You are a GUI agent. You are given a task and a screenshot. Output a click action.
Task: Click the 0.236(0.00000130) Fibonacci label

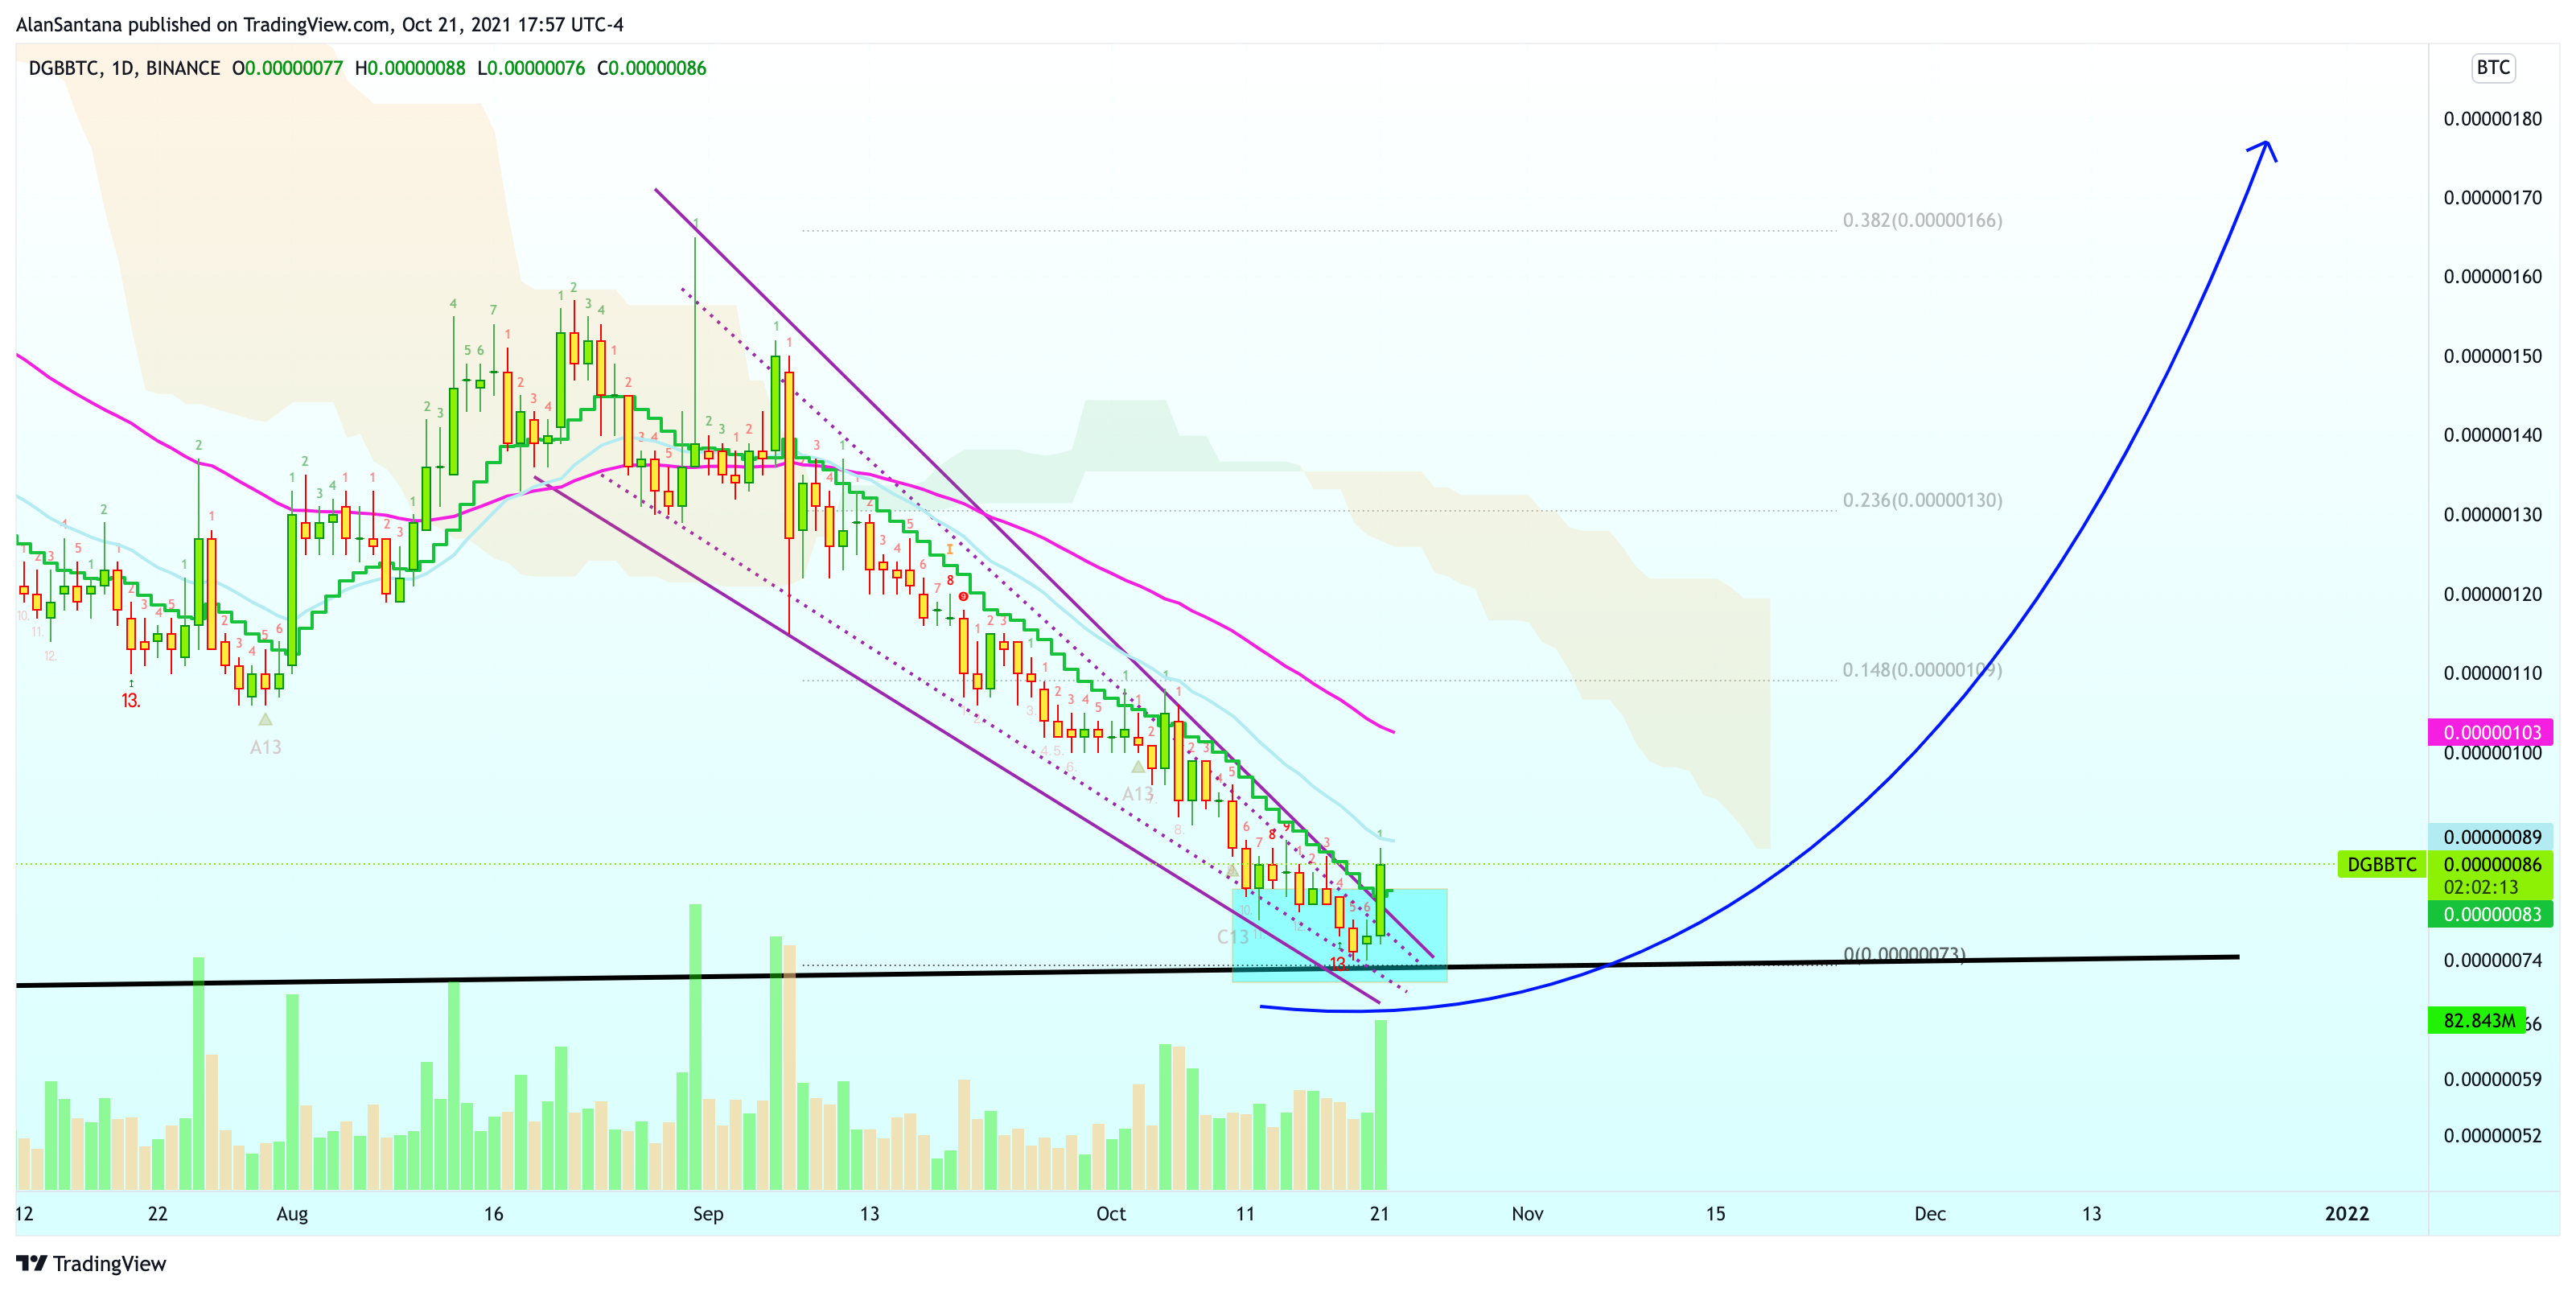tap(1922, 500)
